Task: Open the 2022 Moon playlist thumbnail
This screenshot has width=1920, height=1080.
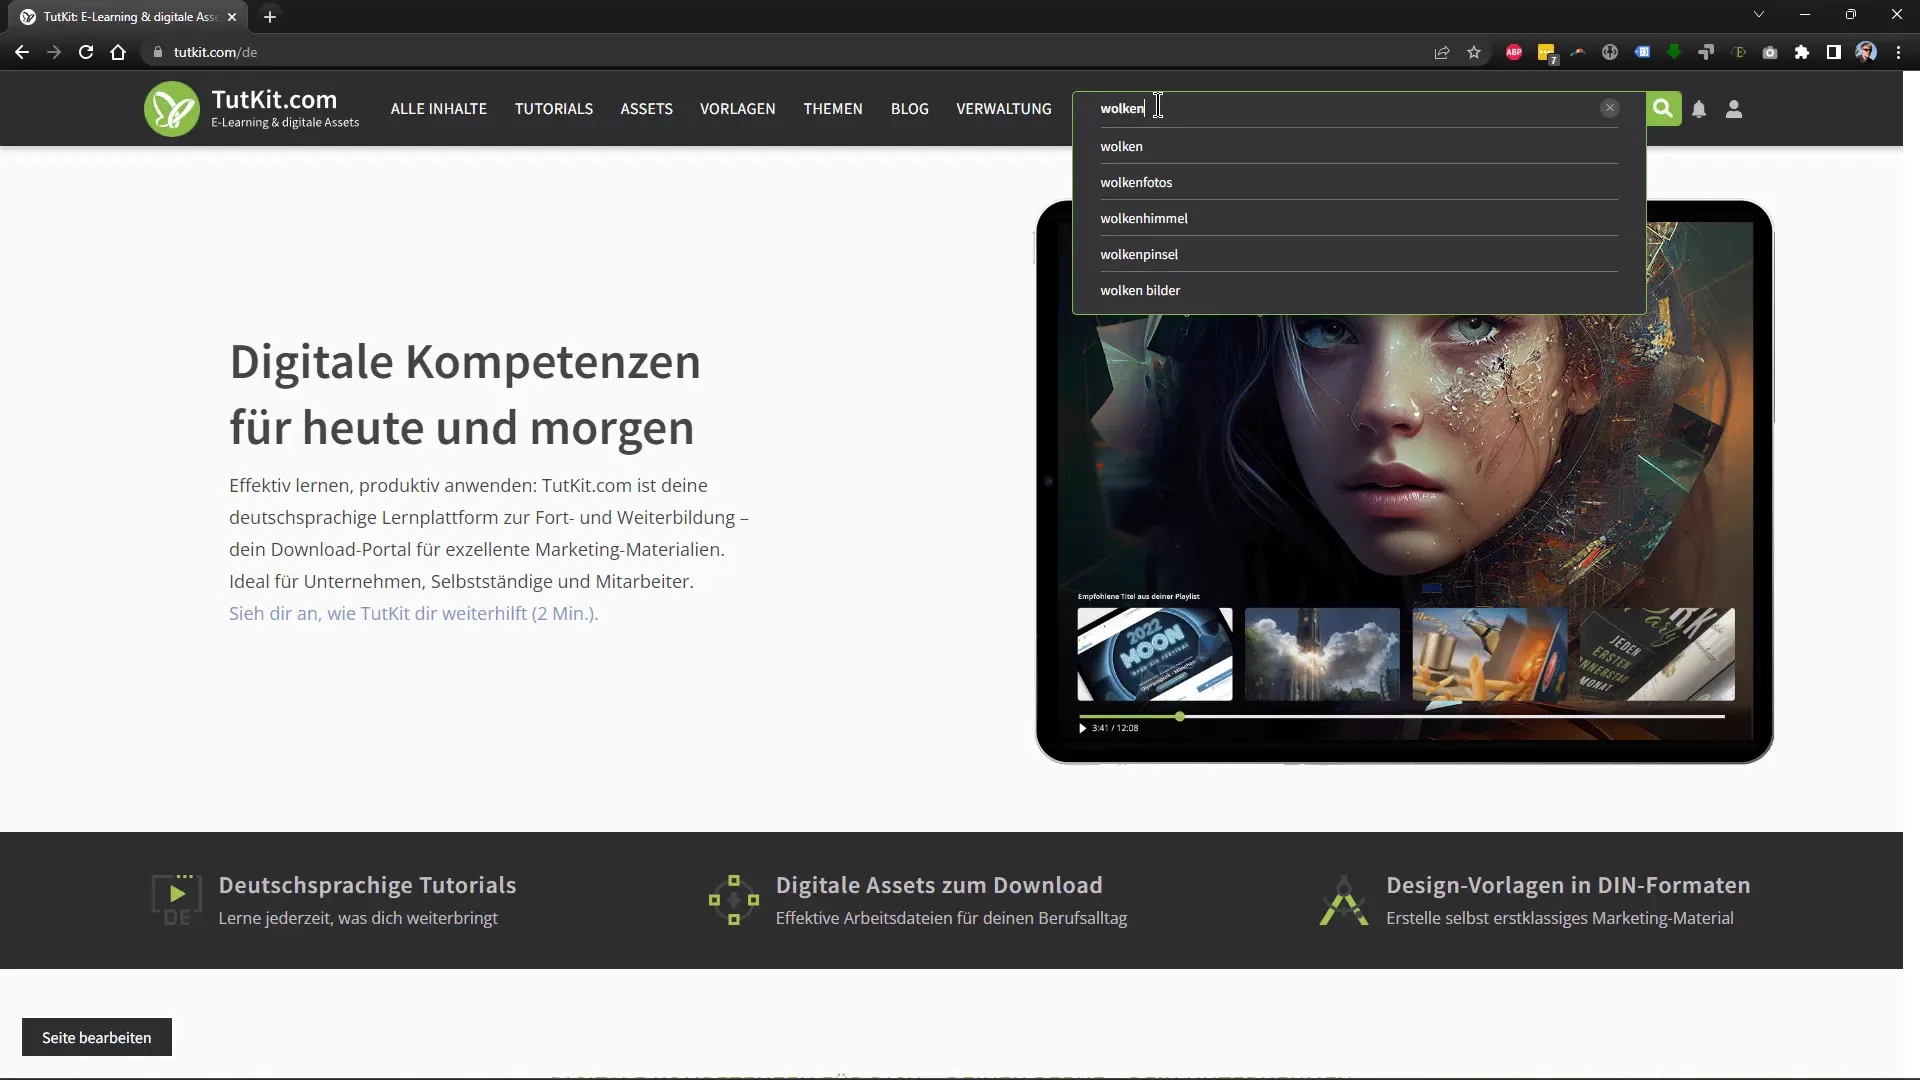Action: [x=1154, y=654]
